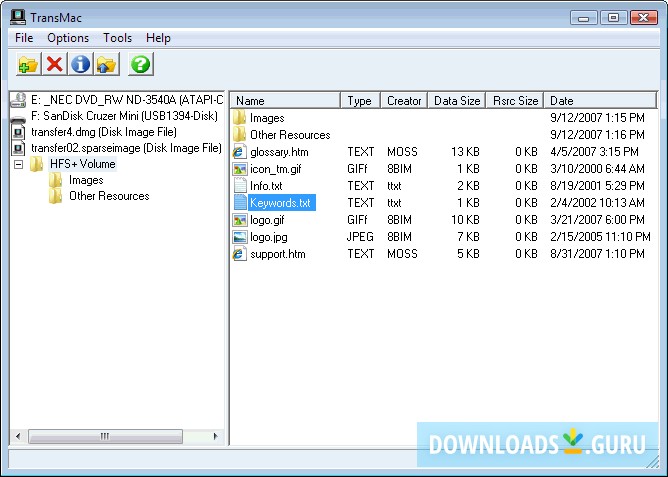Click Images folder icon in tree pane

(55, 180)
